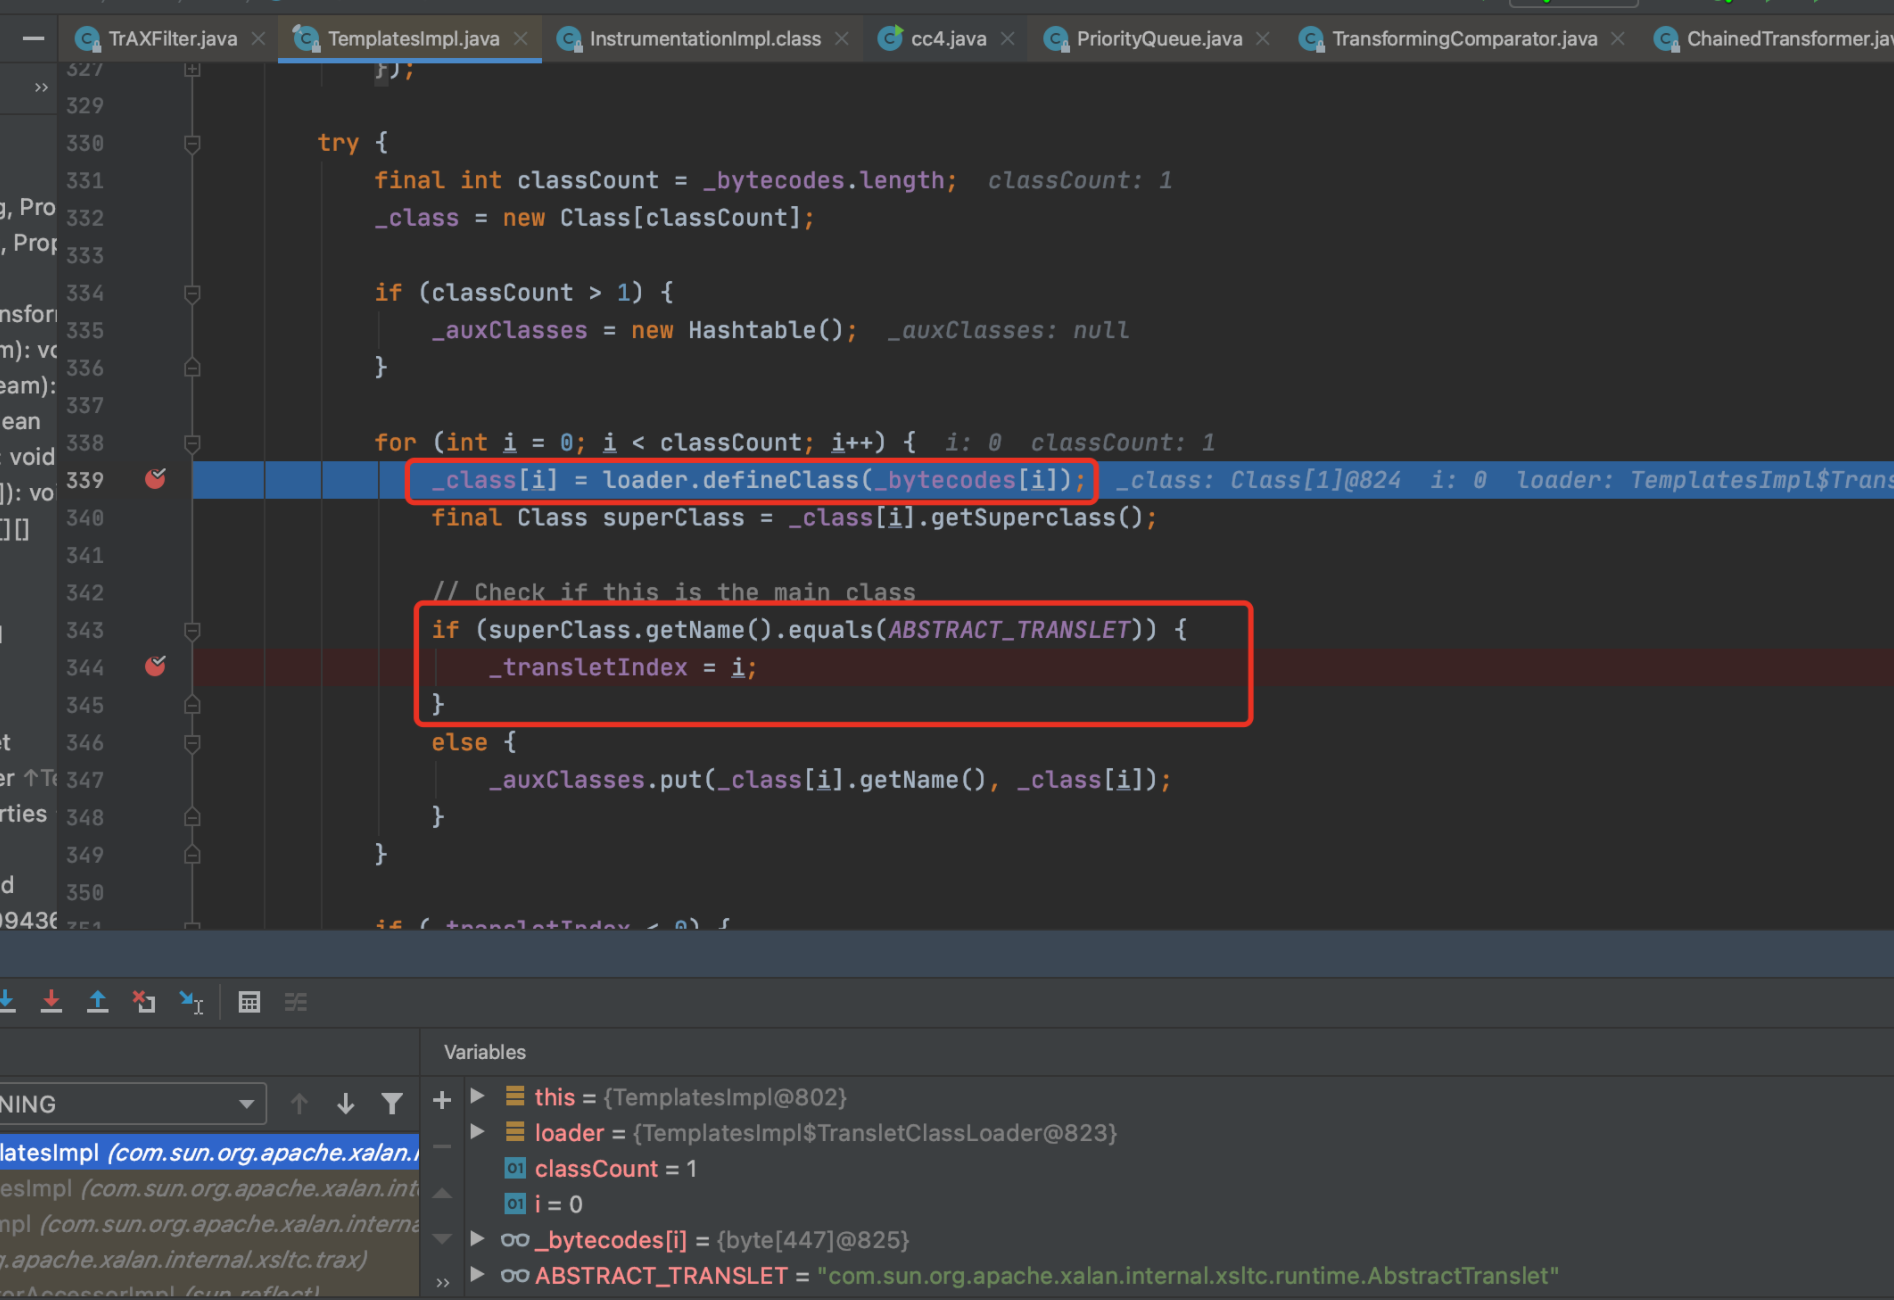Expand the ABSTRACT_TRANSLET watch node
This screenshot has width=1894, height=1300.
pyautogui.click(x=478, y=1275)
